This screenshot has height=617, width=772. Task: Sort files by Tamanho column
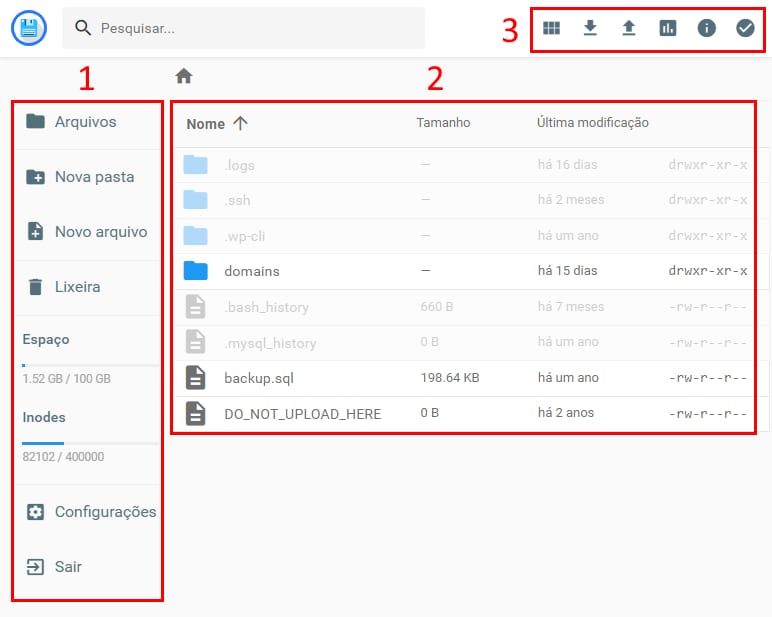pyautogui.click(x=443, y=123)
